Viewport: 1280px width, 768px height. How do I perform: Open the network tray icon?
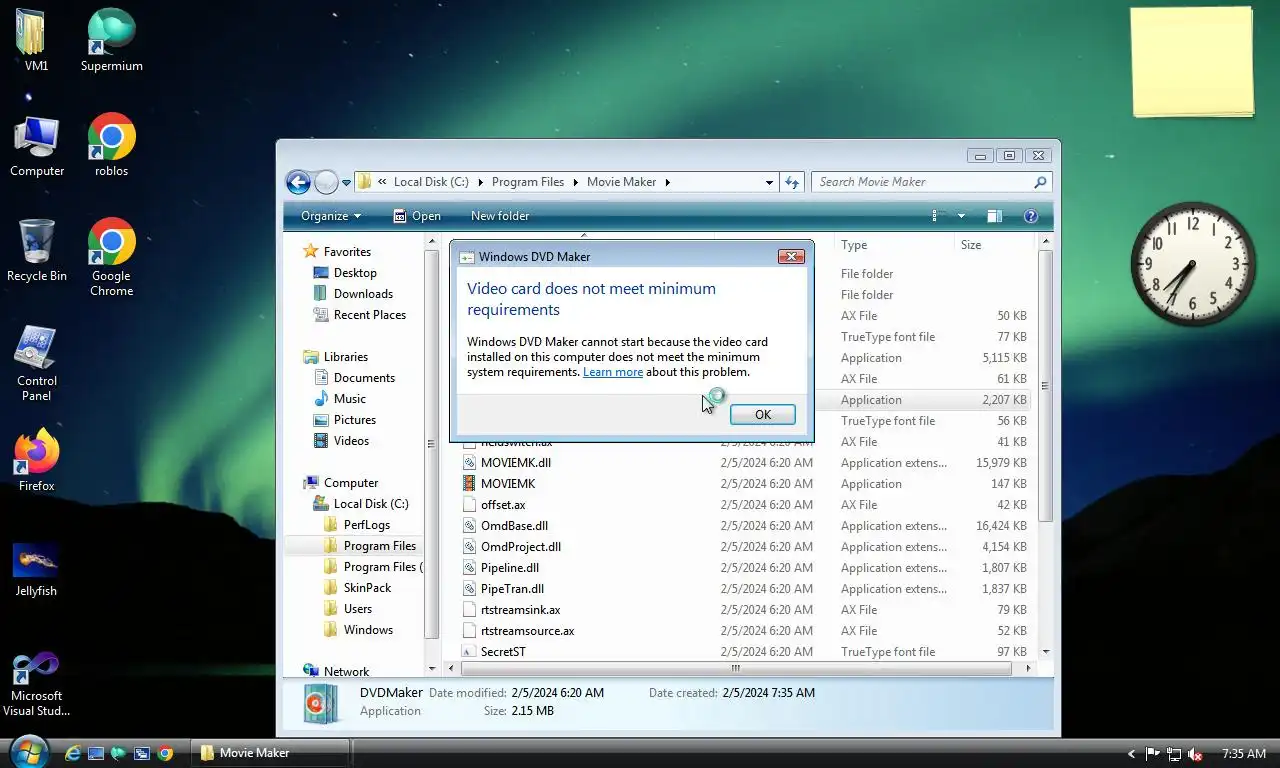[1174, 754]
